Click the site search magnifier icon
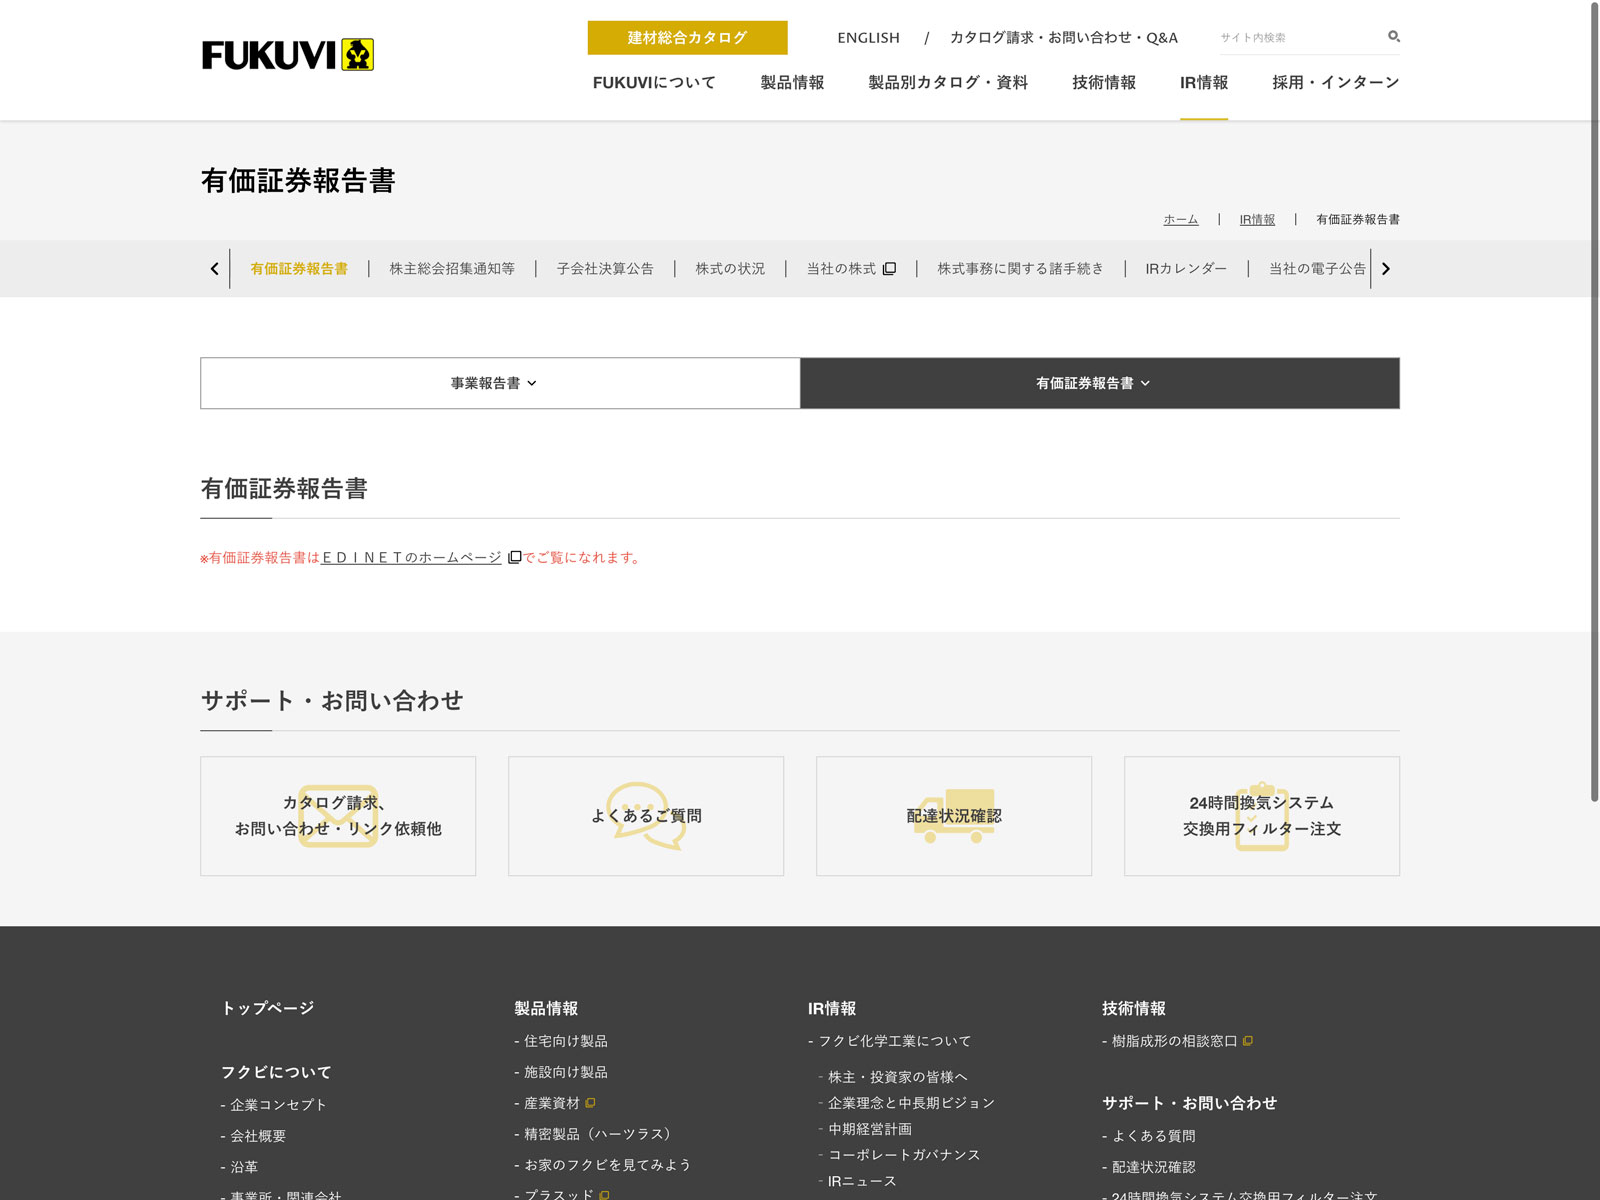Screen dimensions: 1600x1200 pos(1393,37)
